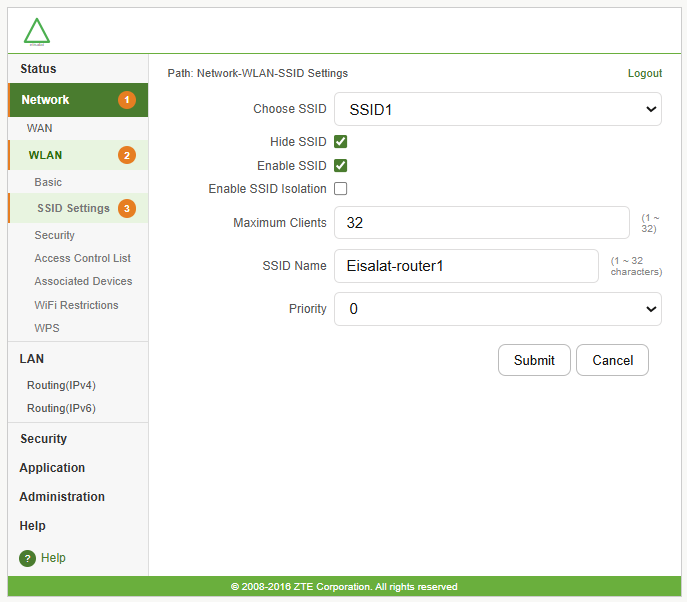The image size is (687, 602).
Task: Click the 'Enable SSID Isolation' label
Action: pyautogui.click(x=267, y=188)
